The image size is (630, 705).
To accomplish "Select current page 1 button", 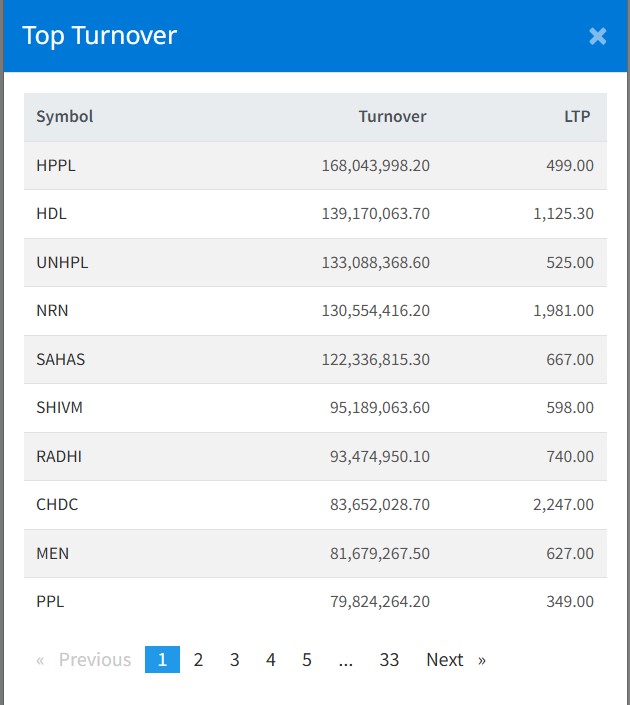I will 162,660.
